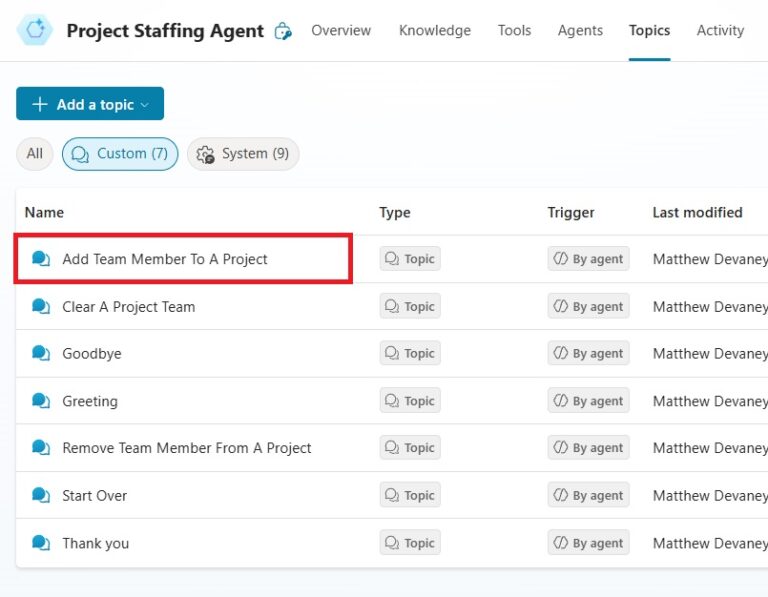Open the Add a topic dropdown
This screenshot has width=768, height=597.
(90, 104)
